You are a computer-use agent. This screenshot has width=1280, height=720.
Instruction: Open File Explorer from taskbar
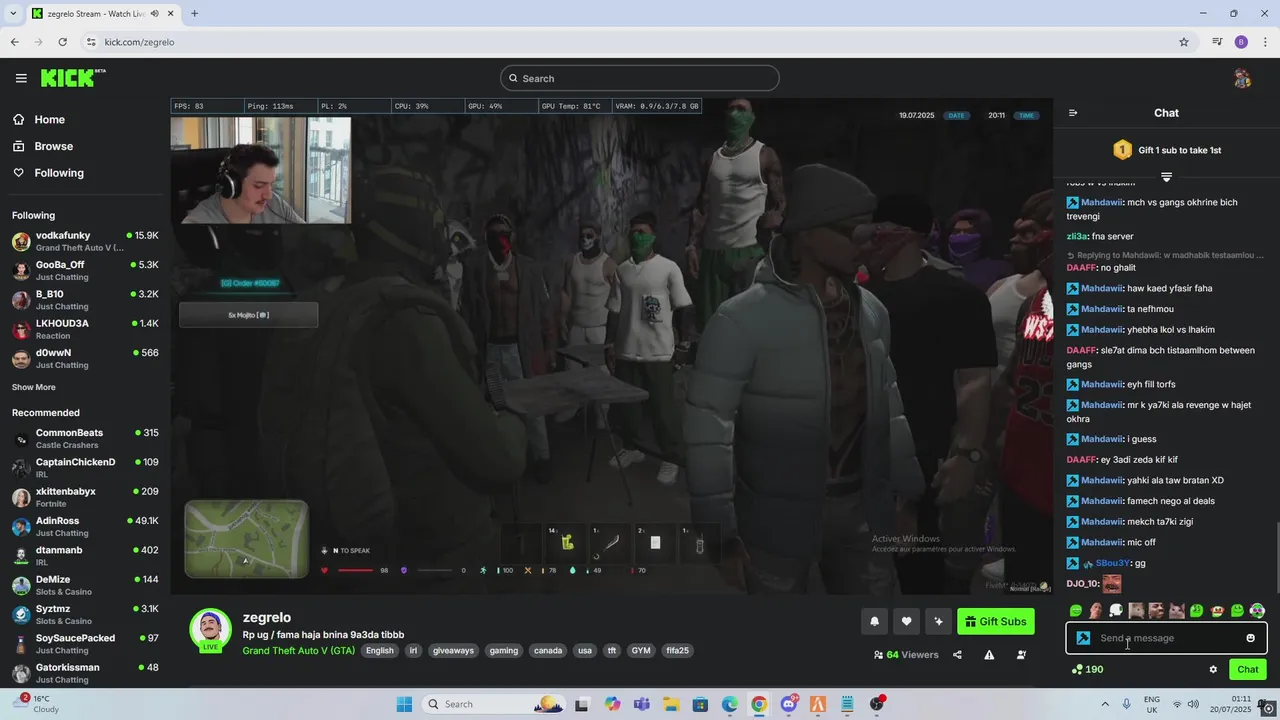click(670, 704)
